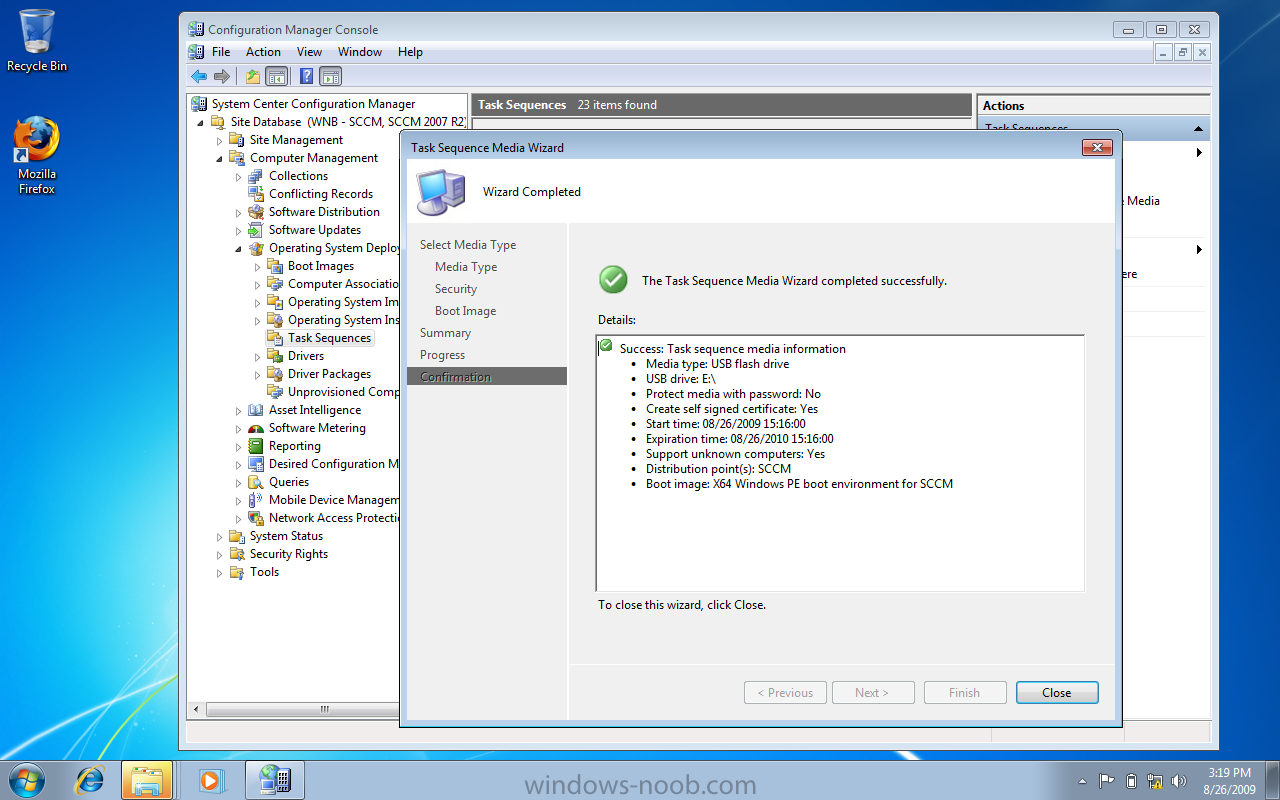Image resolution: width=1280 pixels, height=800 pixels.
Task: Select the Queries node icon
Action: point(256,482)
